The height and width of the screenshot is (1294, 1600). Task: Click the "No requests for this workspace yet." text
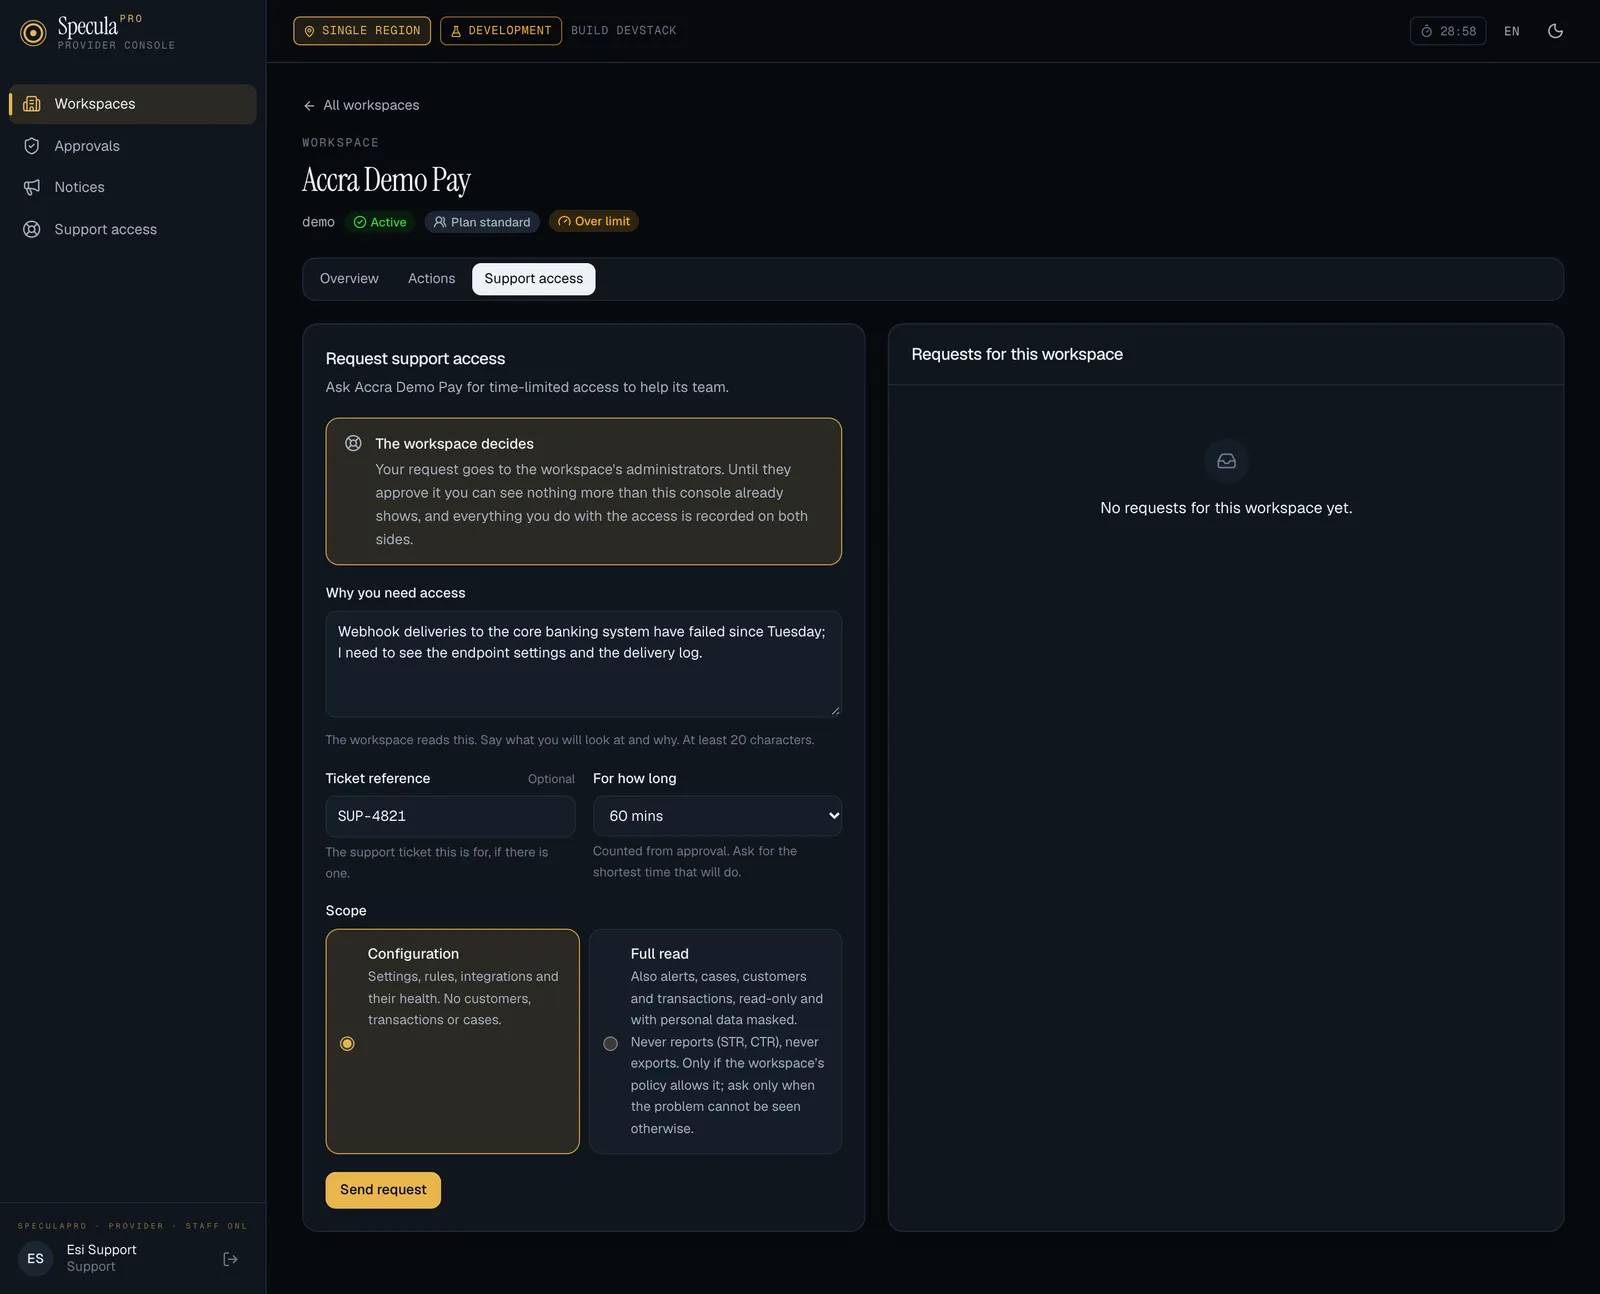click(x=1226, y=508)
